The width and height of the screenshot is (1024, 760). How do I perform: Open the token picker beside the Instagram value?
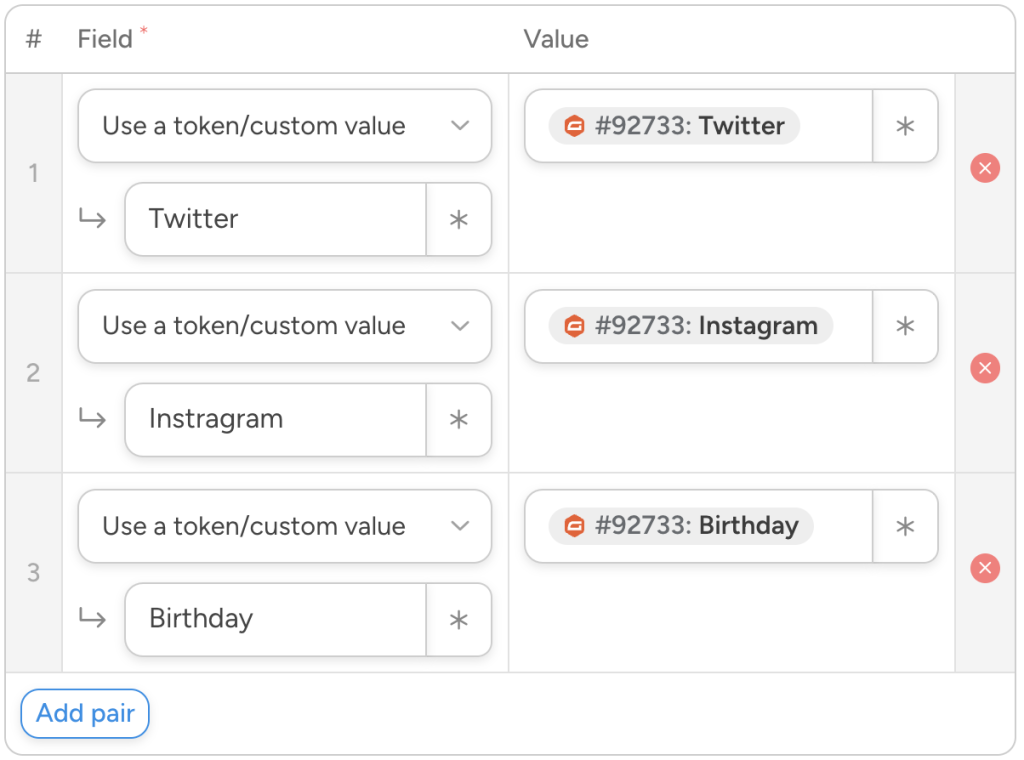905,326
